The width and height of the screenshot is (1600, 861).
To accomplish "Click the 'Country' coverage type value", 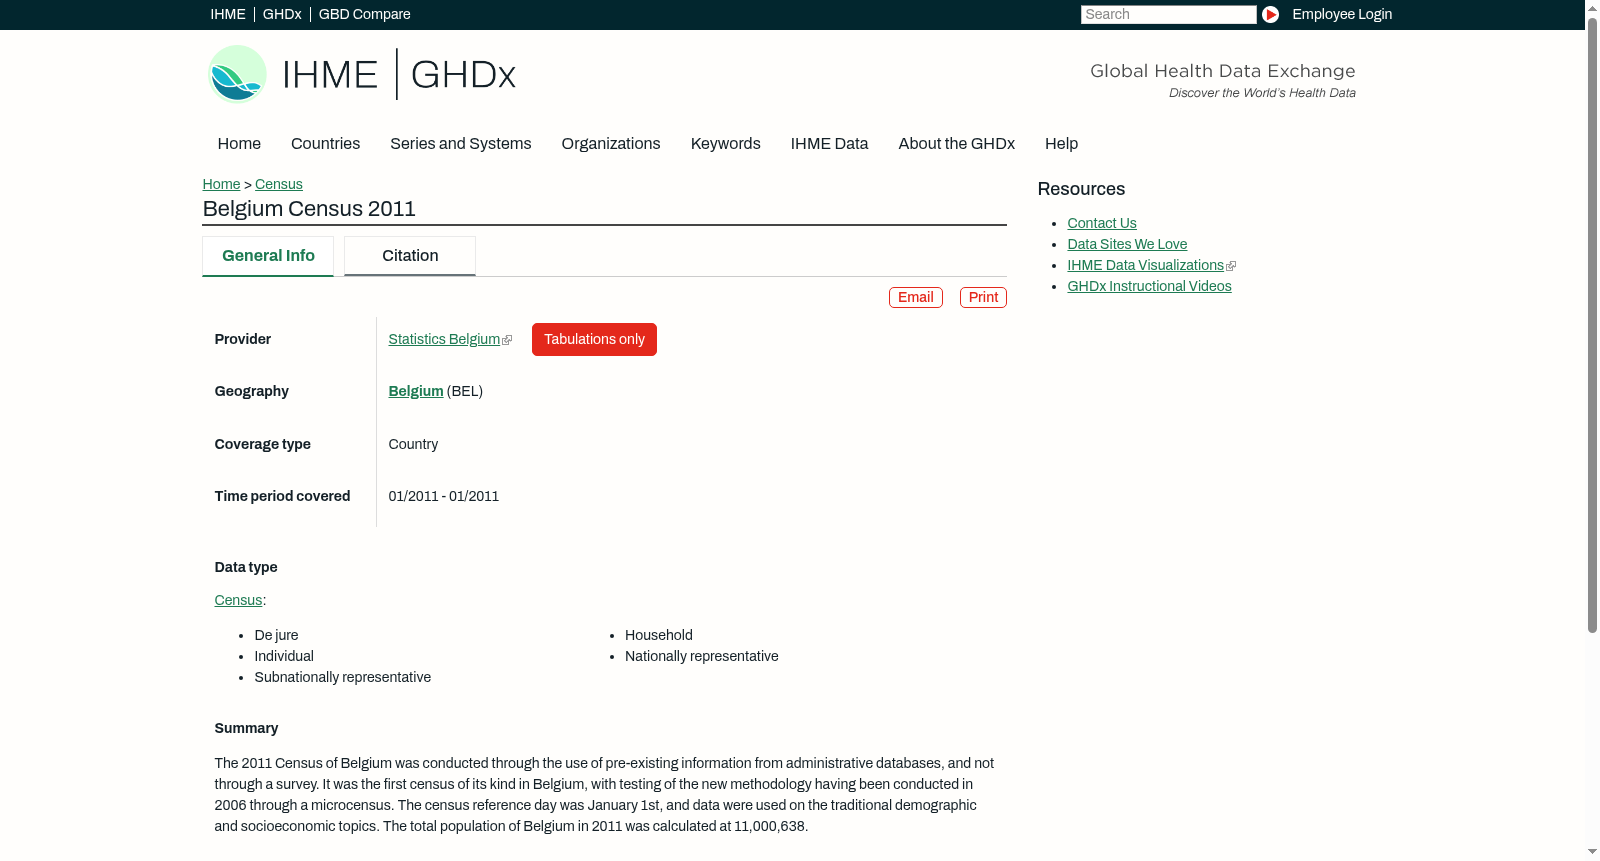I will click(413, 444).
